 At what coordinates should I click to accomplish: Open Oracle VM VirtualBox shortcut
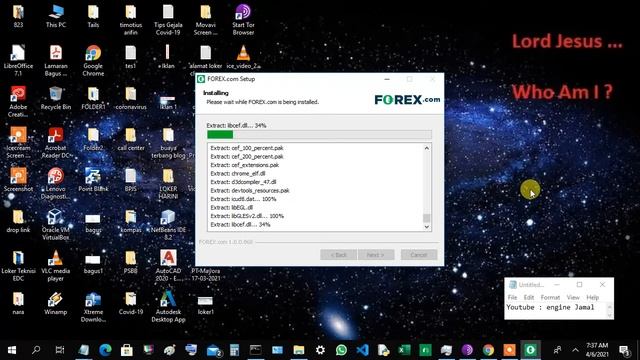click(x=56, y=224)
